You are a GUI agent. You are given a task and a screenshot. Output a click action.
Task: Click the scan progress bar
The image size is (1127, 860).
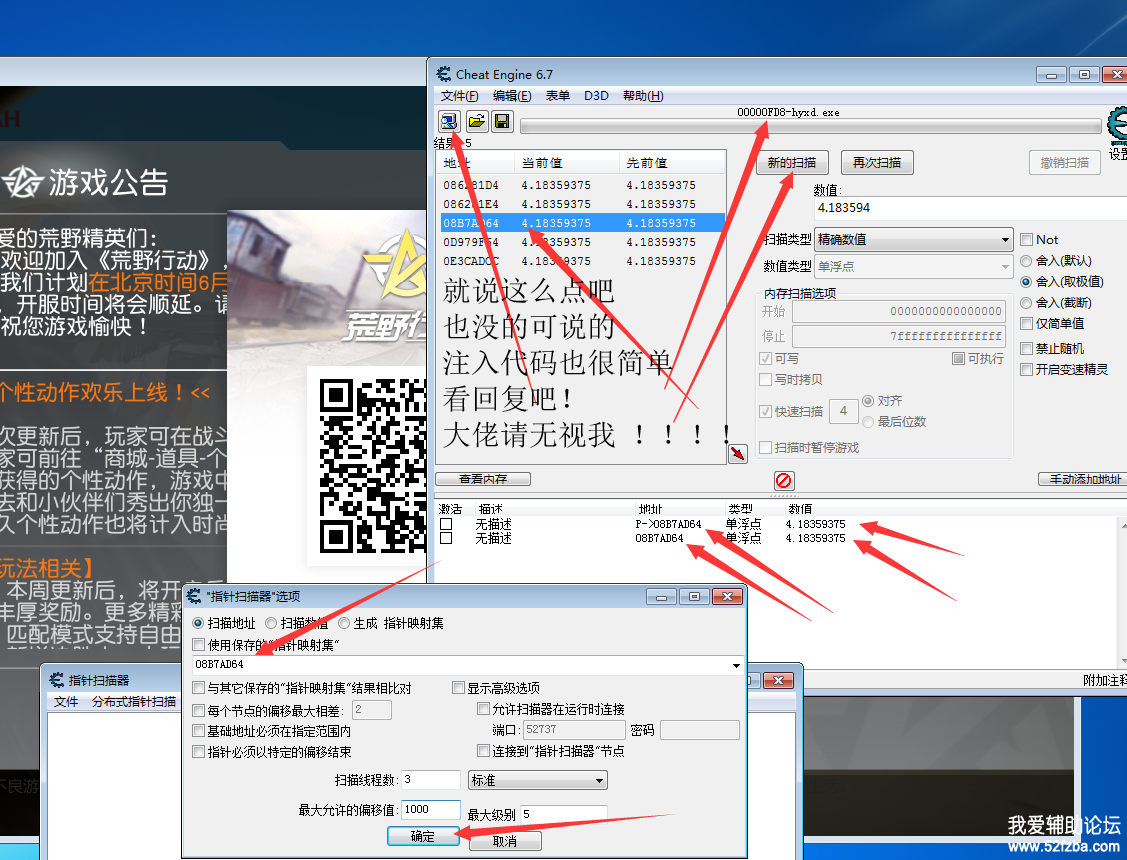coord(811,126)
